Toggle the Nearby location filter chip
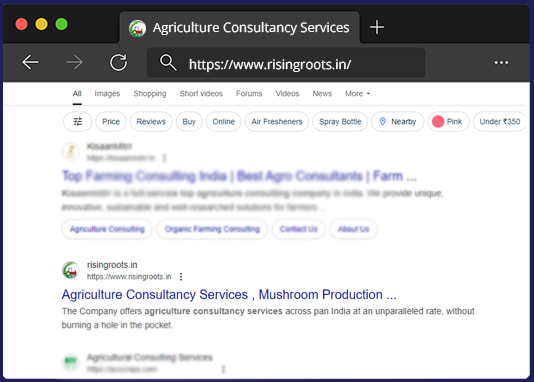Viewport: 534px width, 382px height. click(x=397, y=122)
